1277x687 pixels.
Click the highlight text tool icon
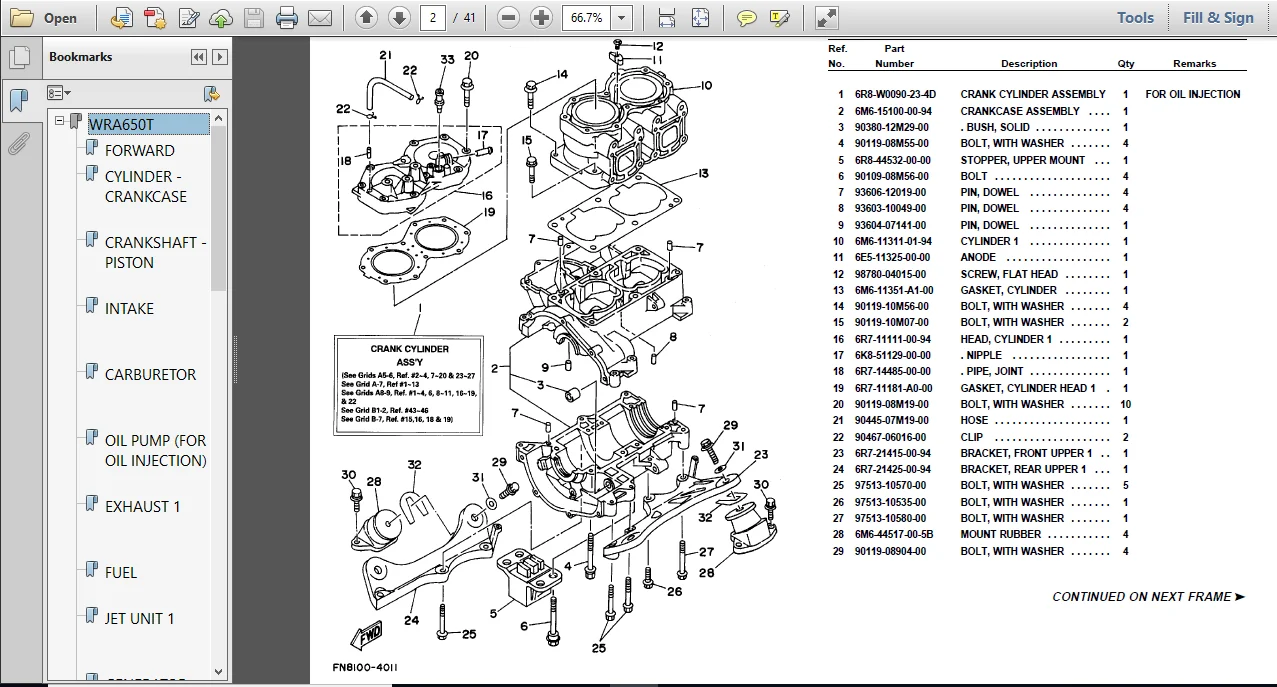(x=780, y=18)
